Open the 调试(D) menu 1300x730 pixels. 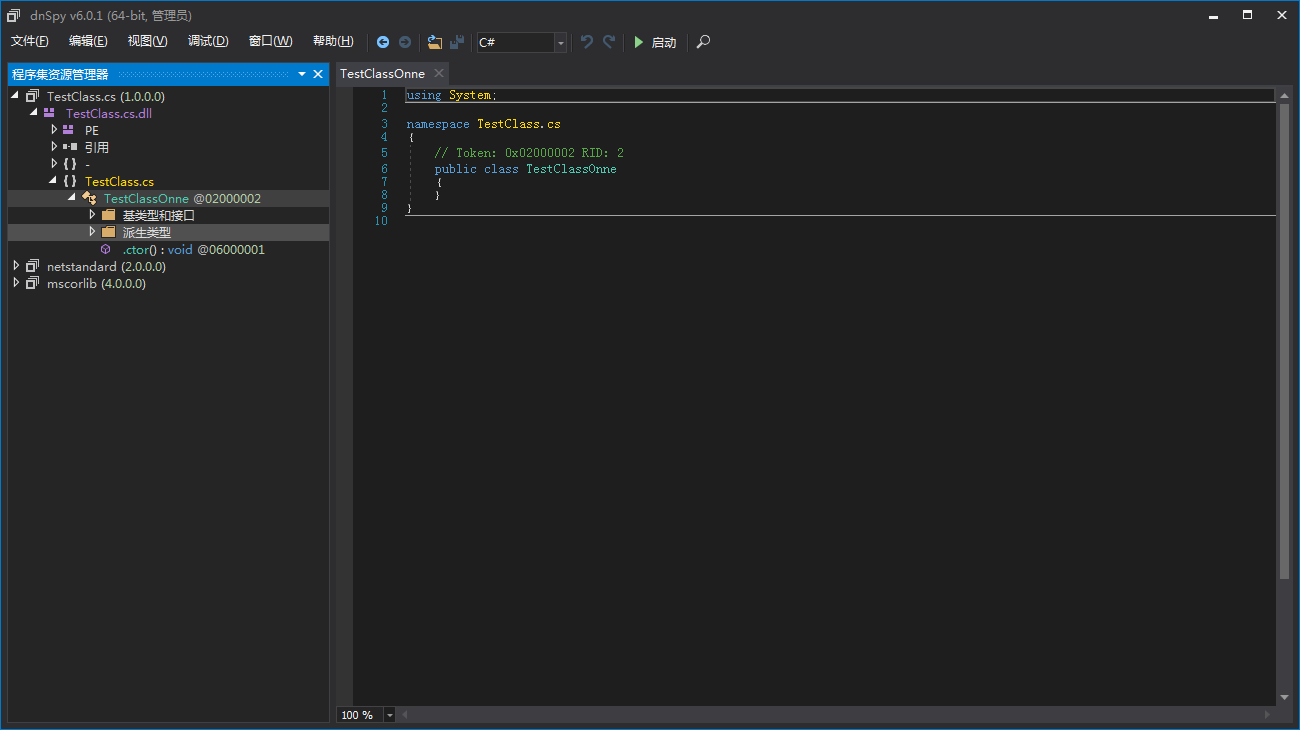pos(208,42)
